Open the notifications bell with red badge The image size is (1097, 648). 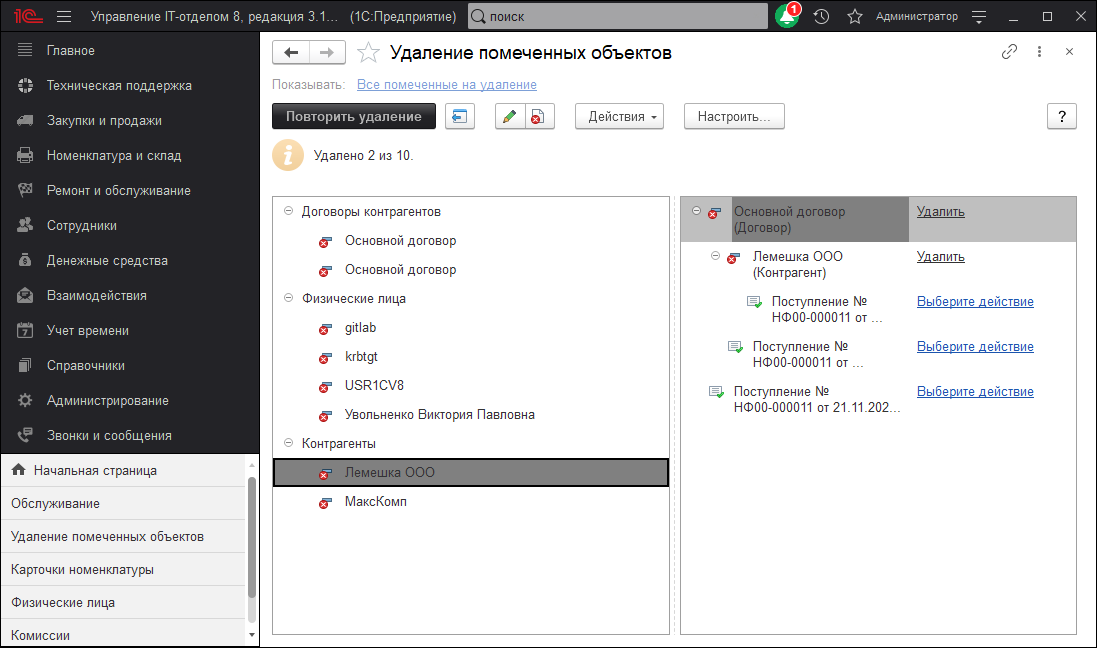[787, 16]
